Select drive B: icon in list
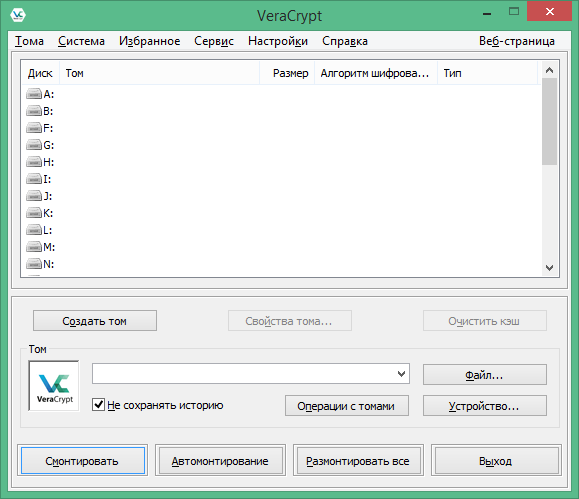 [x=34, y=111]
